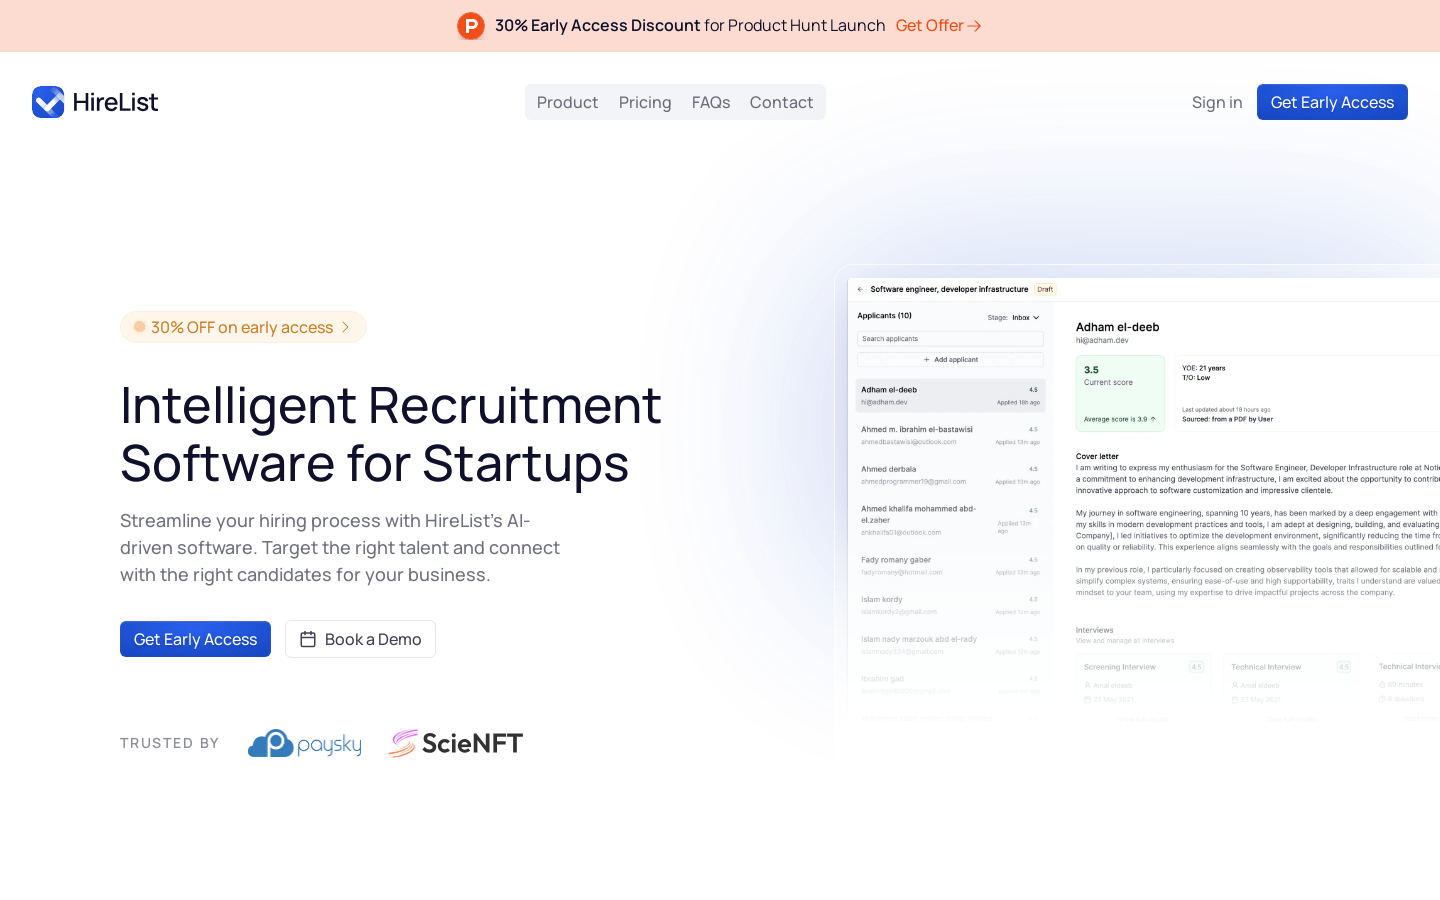
Task: Click the Book a Demo button
Action: (360, 639)
